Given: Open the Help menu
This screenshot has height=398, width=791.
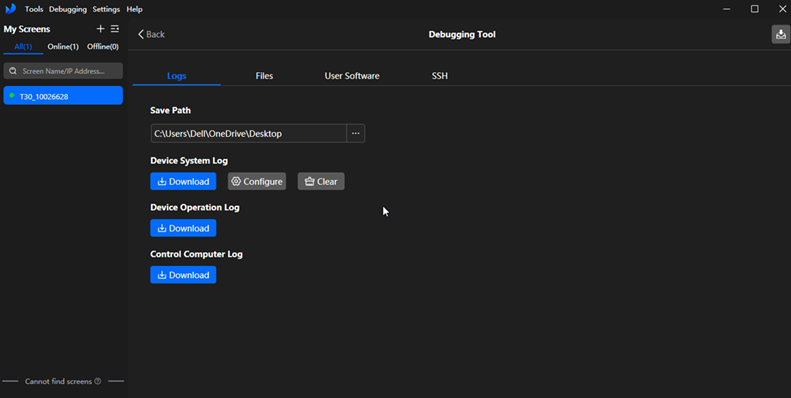Looking at the screenshot, I should 134,9.
